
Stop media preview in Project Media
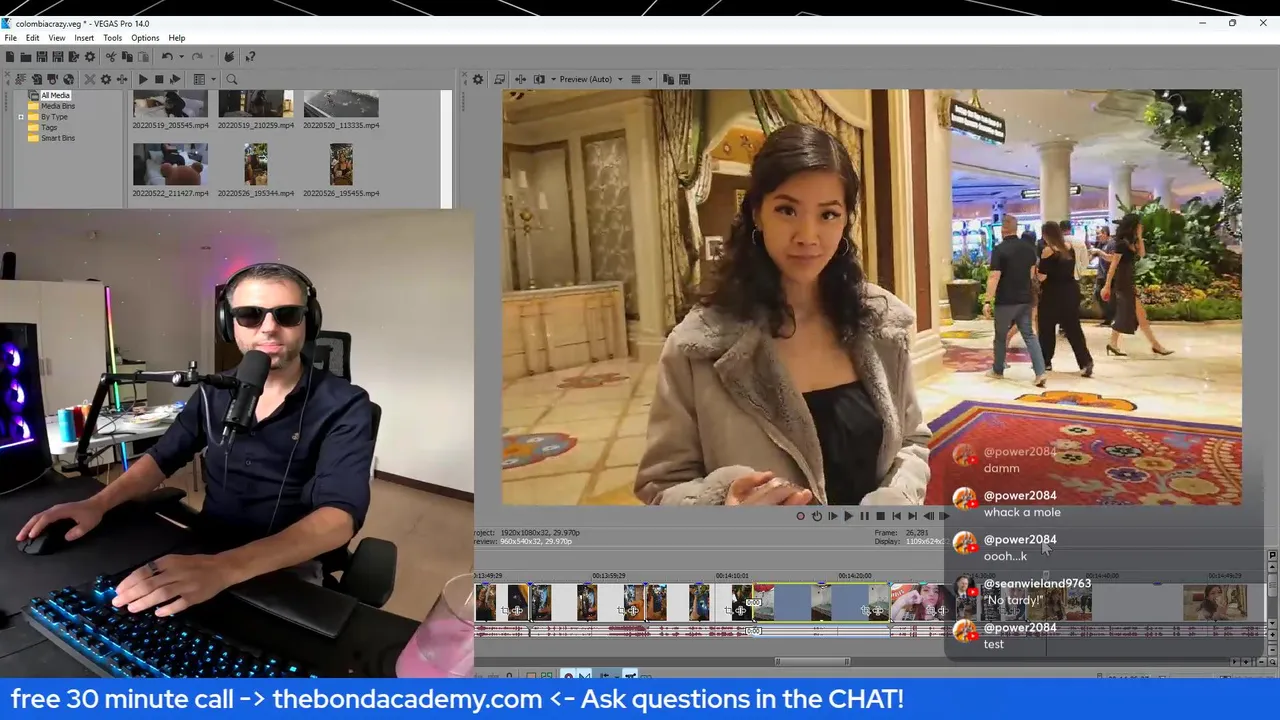pyautogui.click(x=159, y=79)
